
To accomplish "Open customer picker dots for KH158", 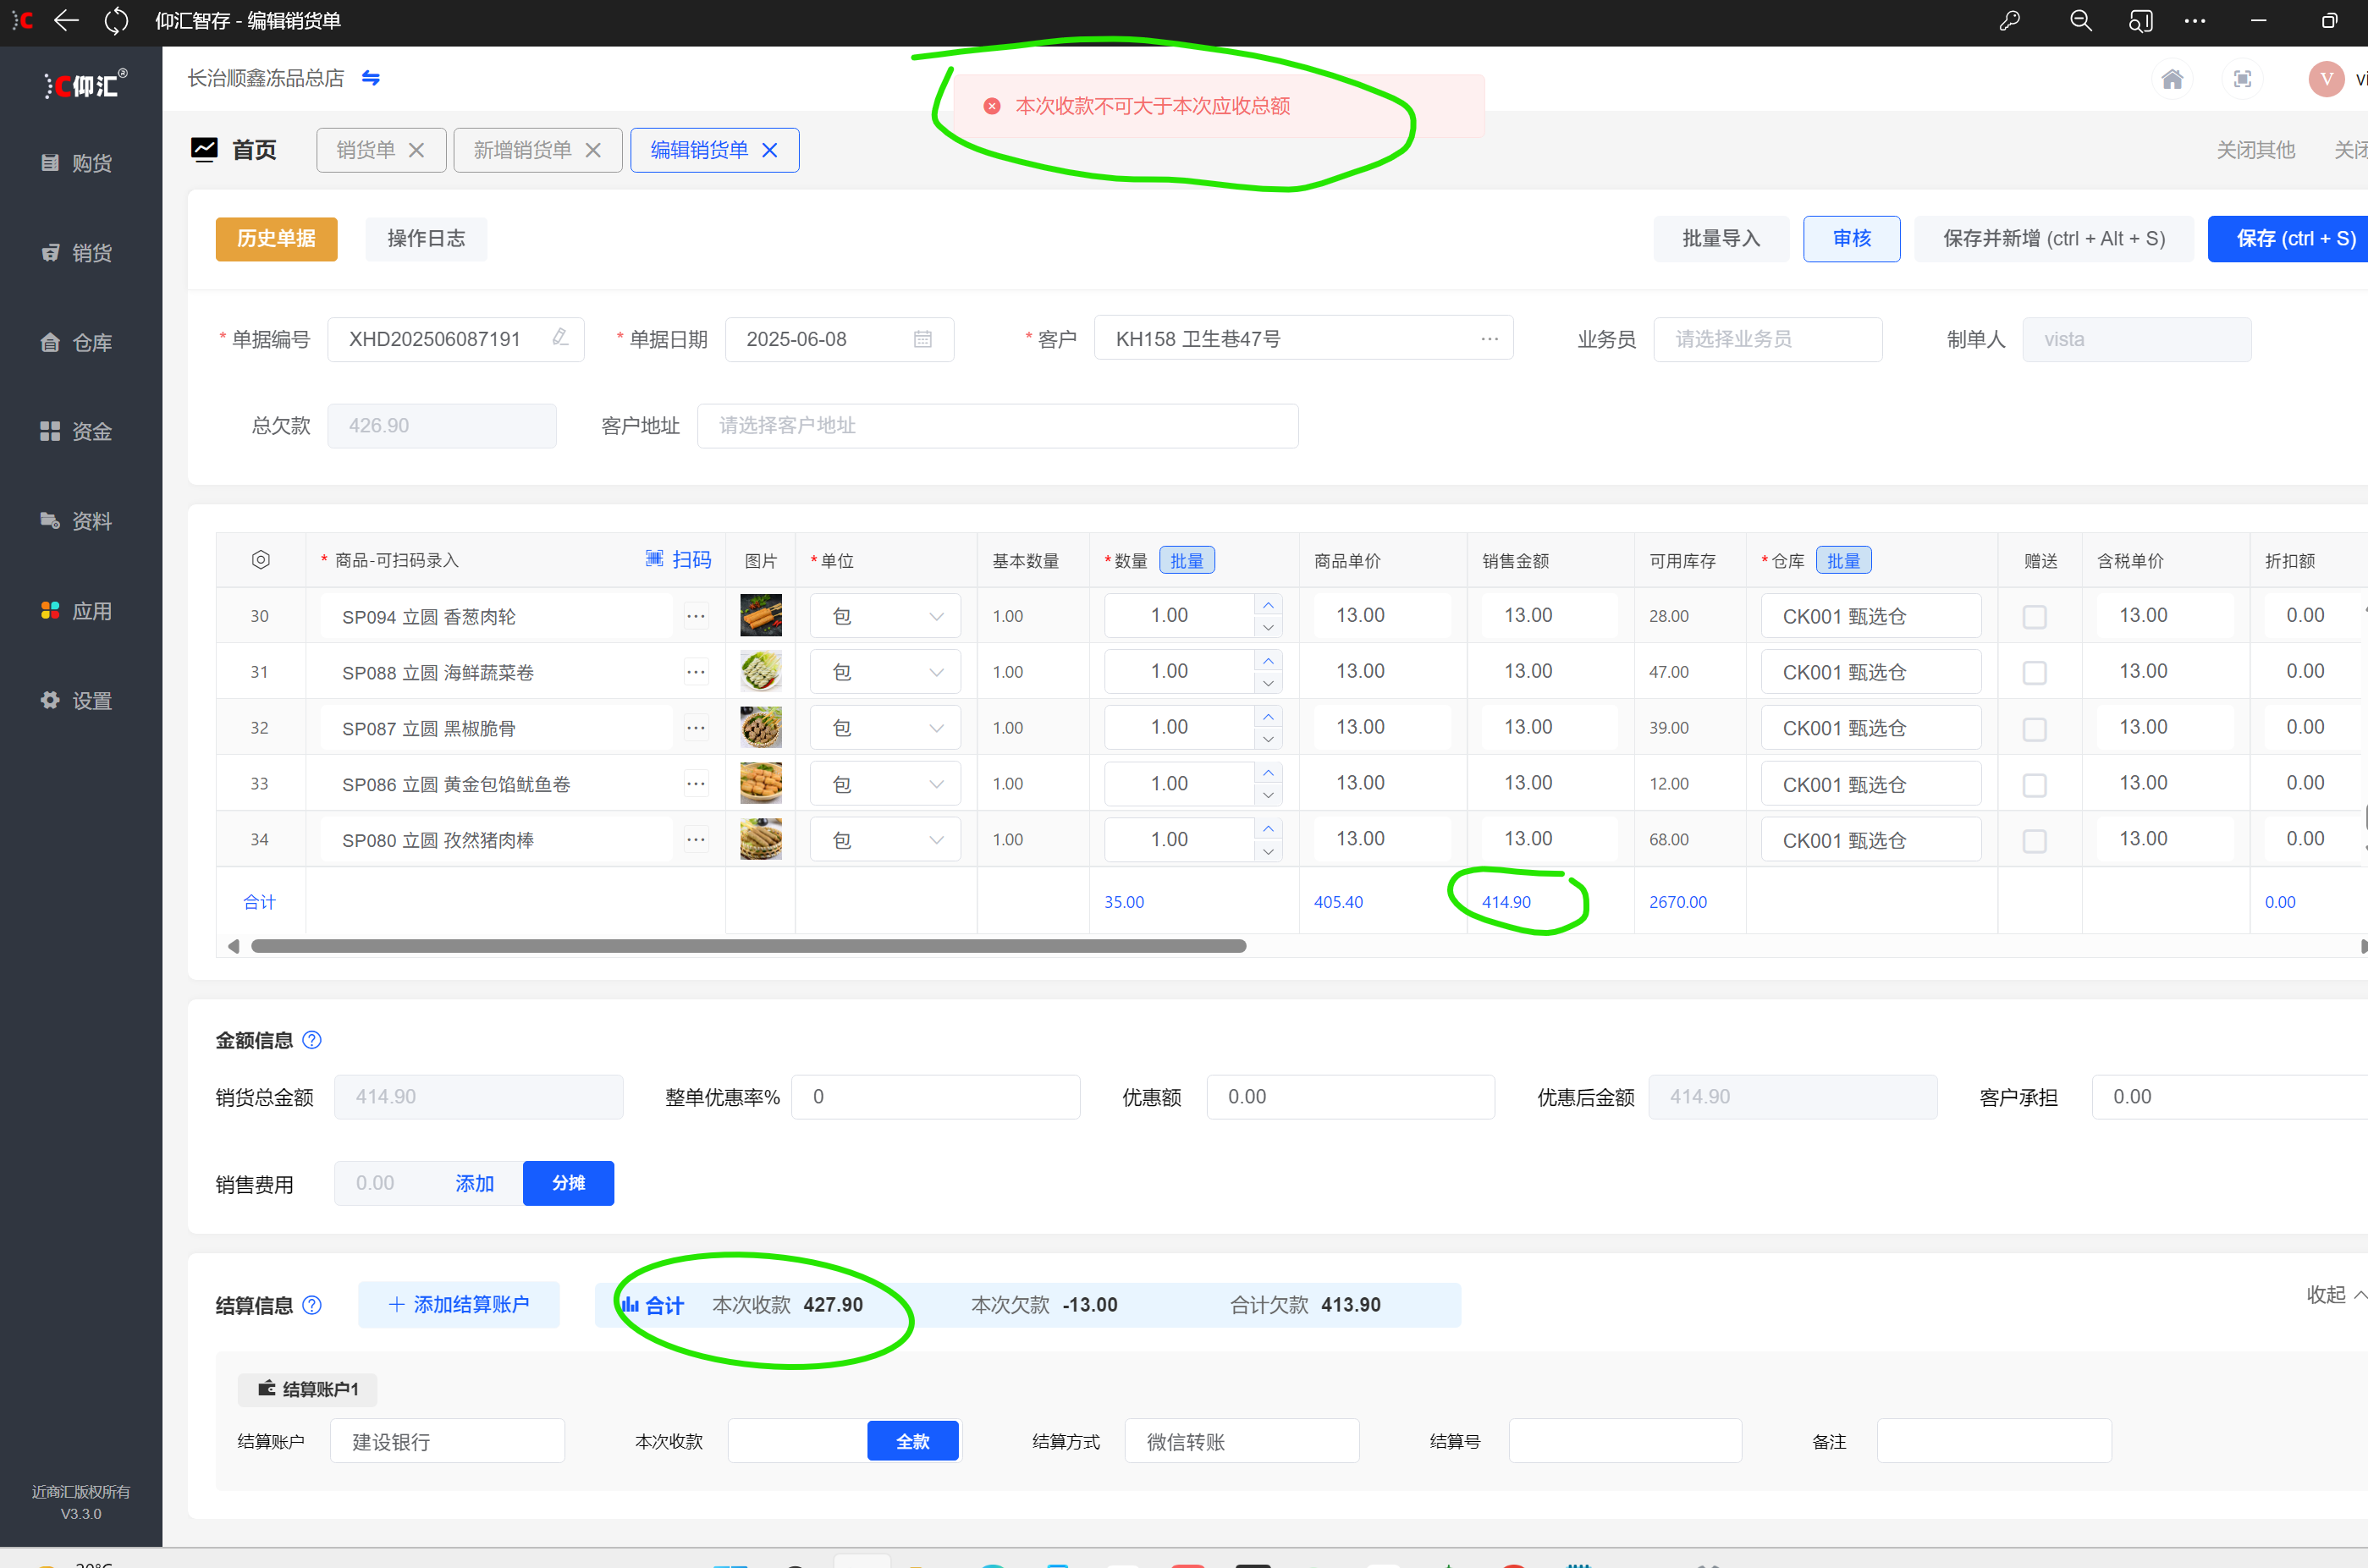I will tap(1489, 339).
